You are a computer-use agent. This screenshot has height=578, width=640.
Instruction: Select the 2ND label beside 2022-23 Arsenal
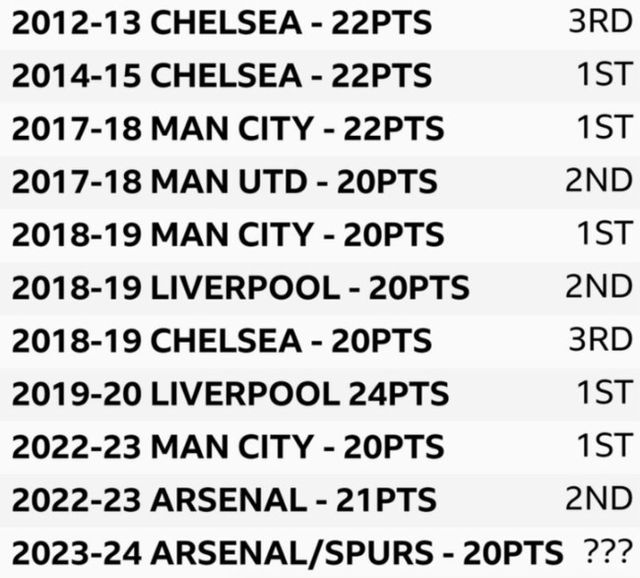pyautogui.click(x=598, y=499)
